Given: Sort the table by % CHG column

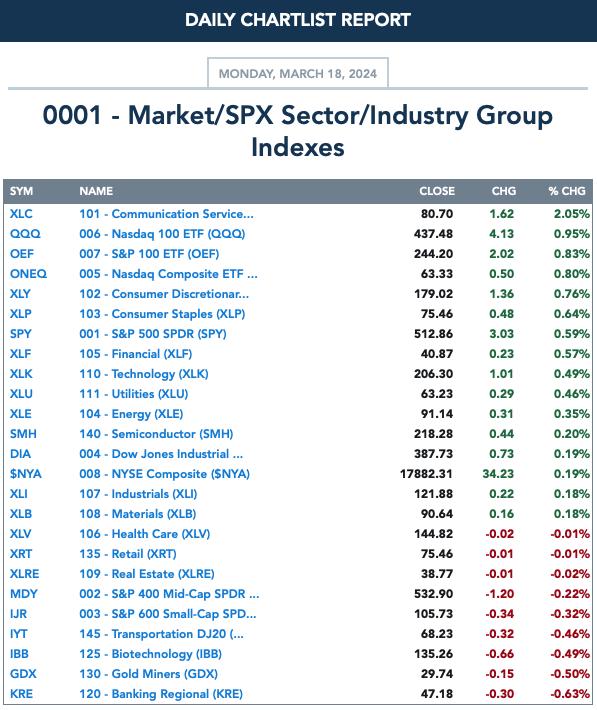Looking at the screenshot, I should [x=567, y=191].
